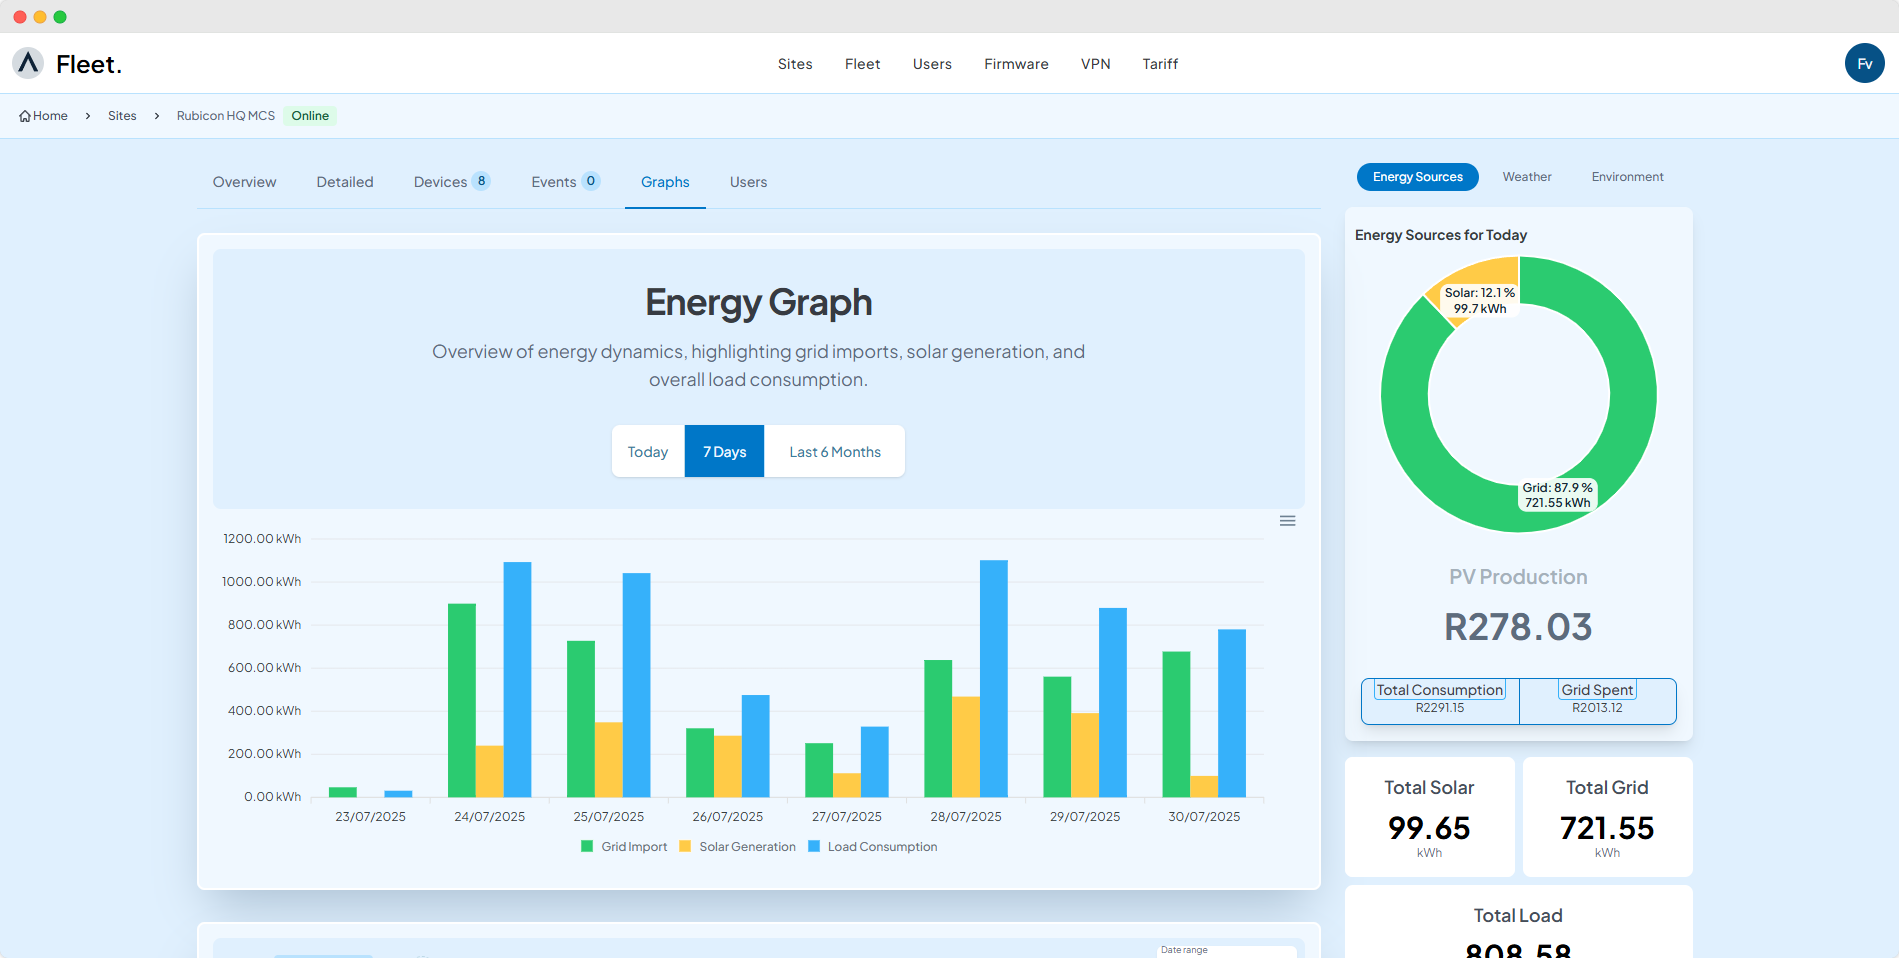This screenshot has height=958, width=1899.
Task: Switch to the Detailed tab
Action: 344,181
